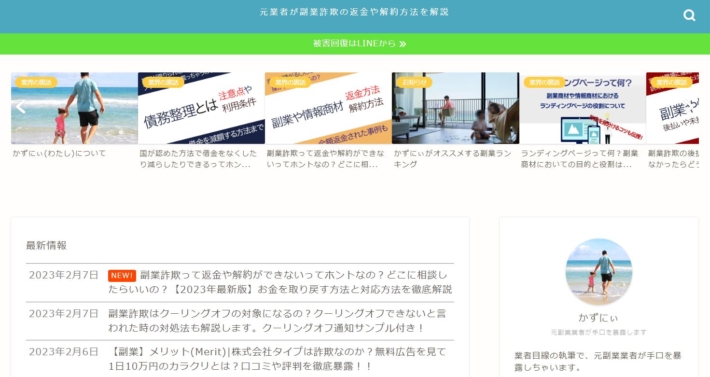Click the first 2023年2月7日 date

(63, 275)
